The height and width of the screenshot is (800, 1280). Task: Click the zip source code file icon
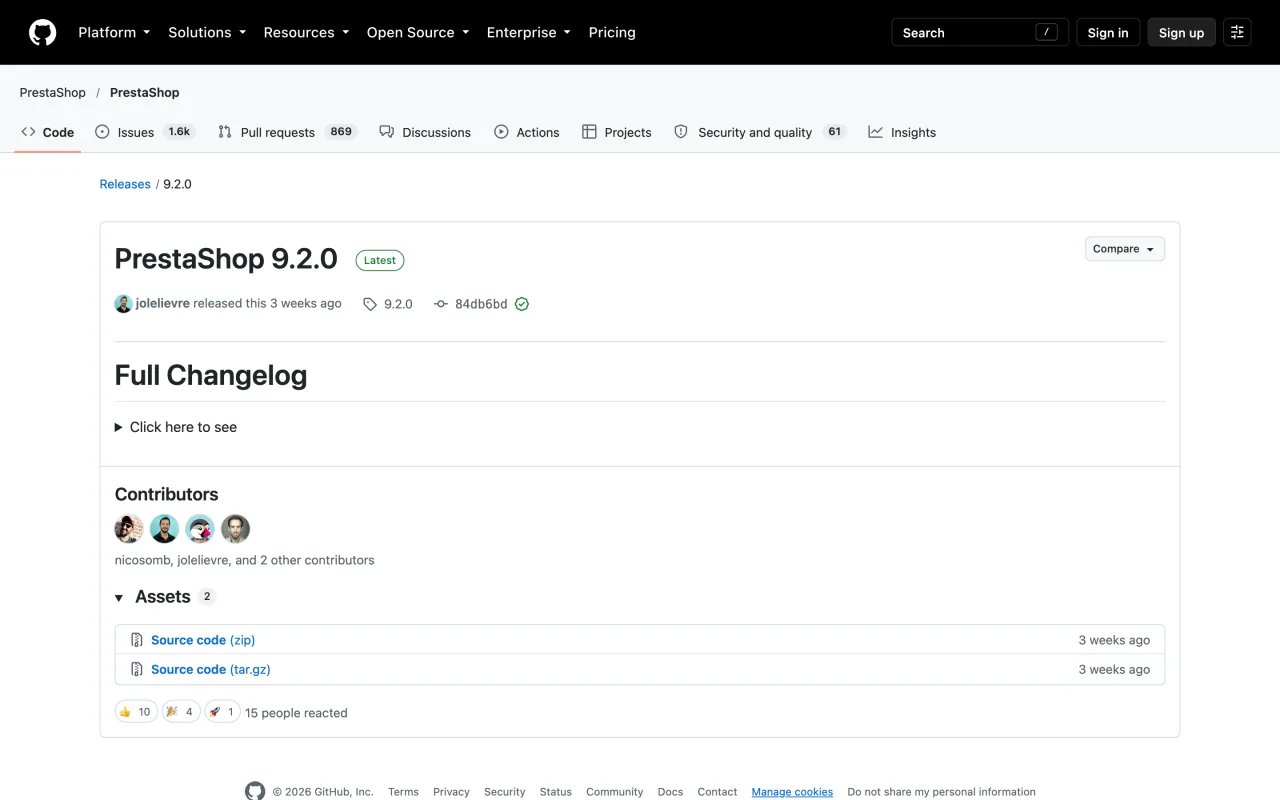pyautogui.click(x=137, y=640)
